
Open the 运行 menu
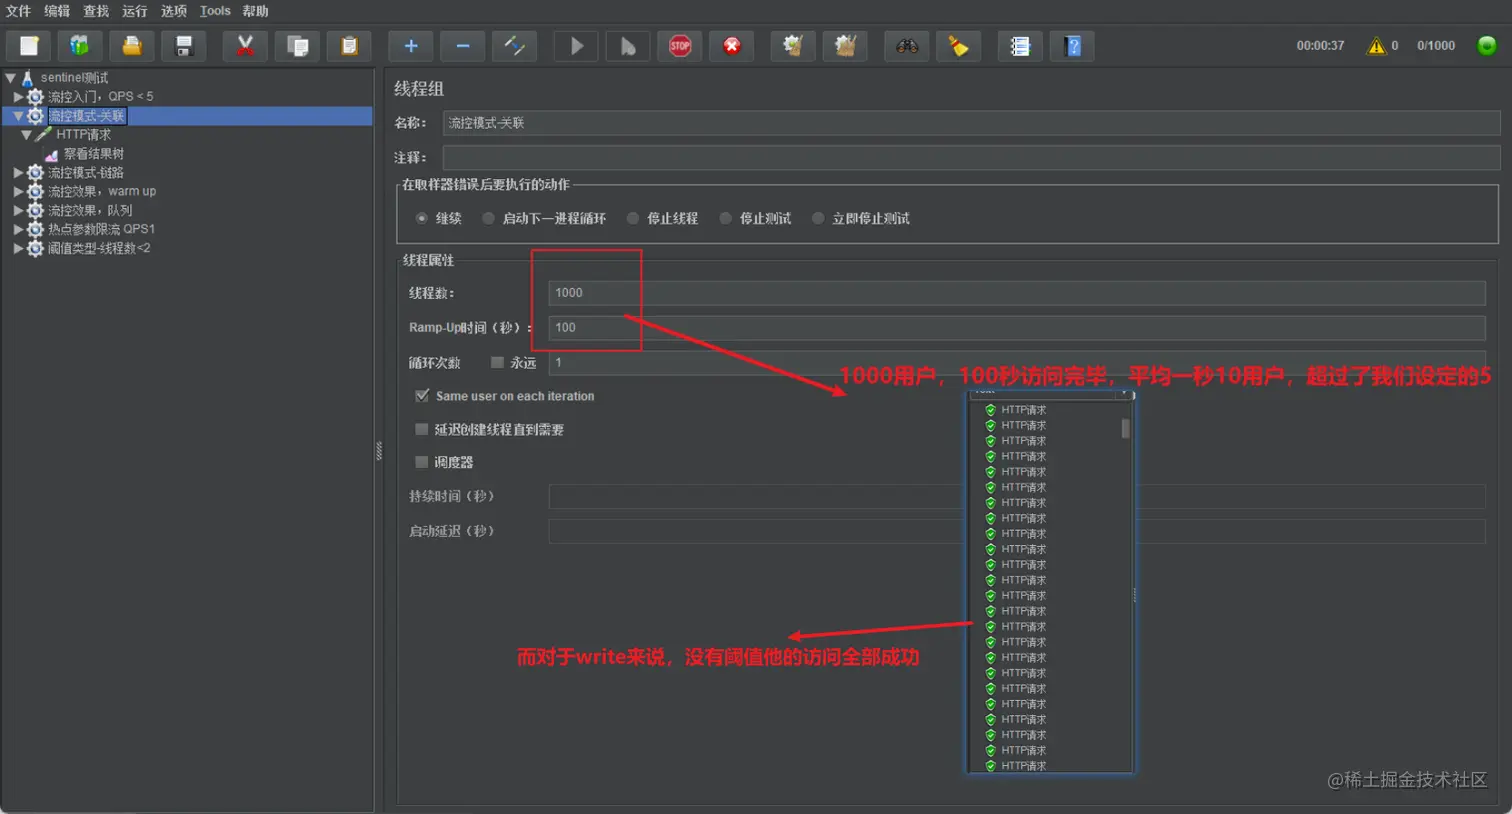(x=134, y=11)
